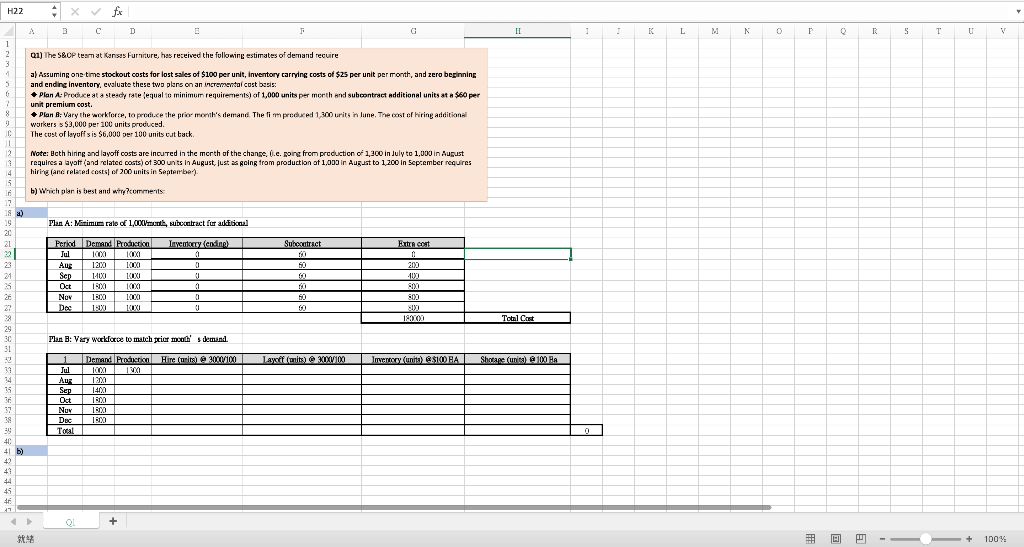This screenshot has height=547, width=1024.
Task: Select the 'Inventorry (ending)' header cell
Action: 197,243
